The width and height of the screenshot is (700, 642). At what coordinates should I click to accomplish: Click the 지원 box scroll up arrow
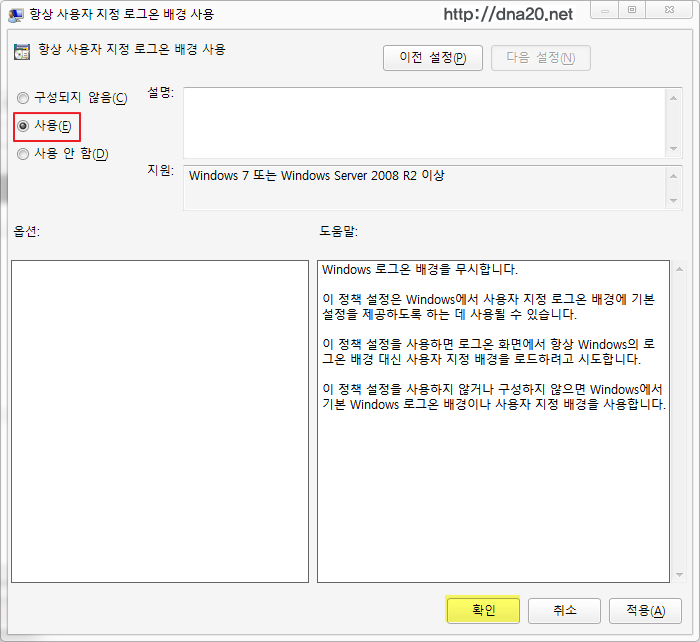point(673,176)
